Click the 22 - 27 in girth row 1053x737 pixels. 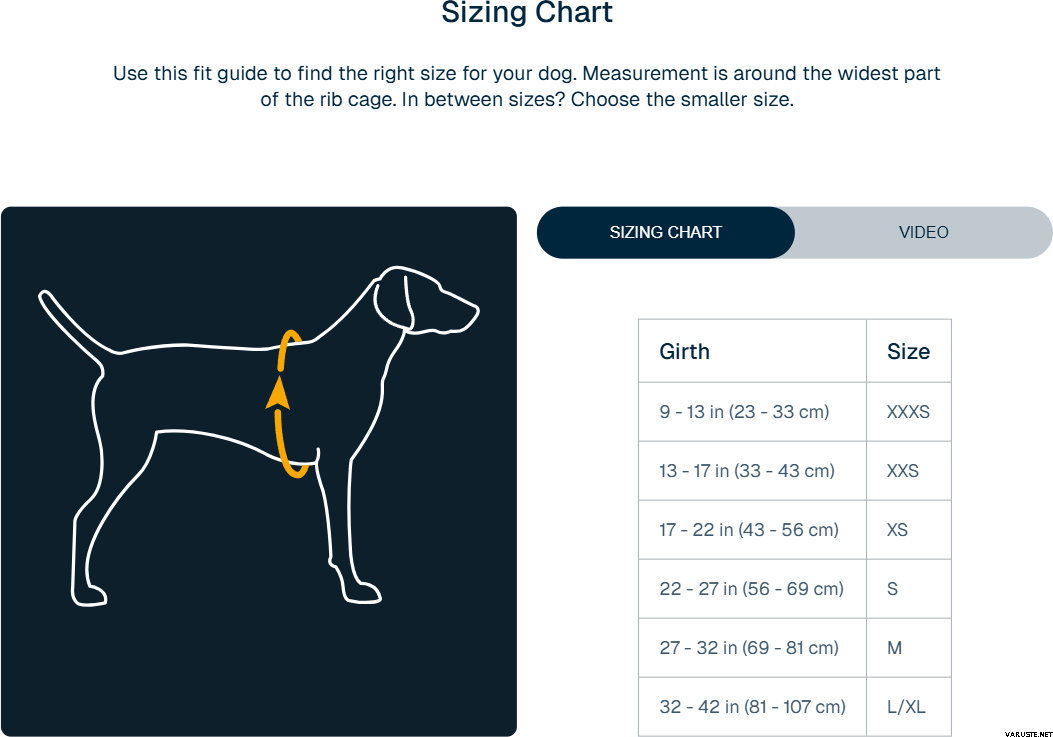751,588
